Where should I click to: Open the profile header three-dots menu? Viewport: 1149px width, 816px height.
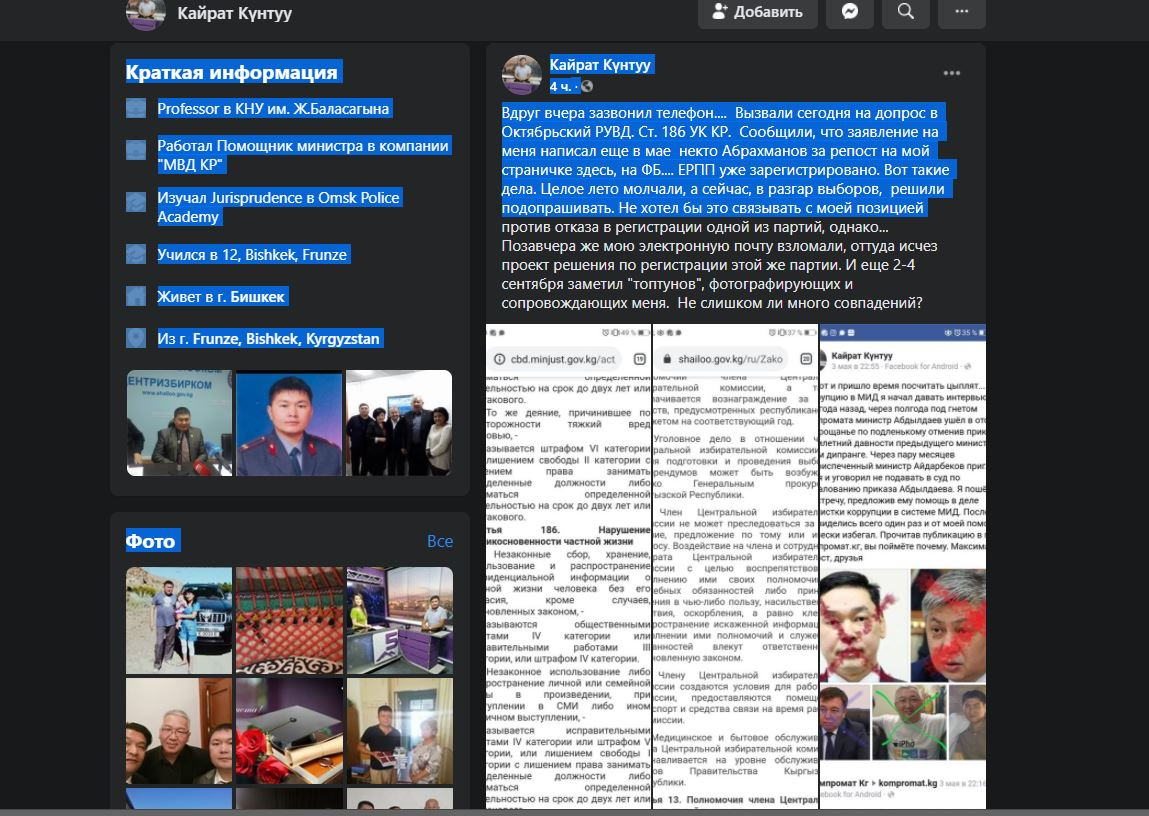point(961,12)
